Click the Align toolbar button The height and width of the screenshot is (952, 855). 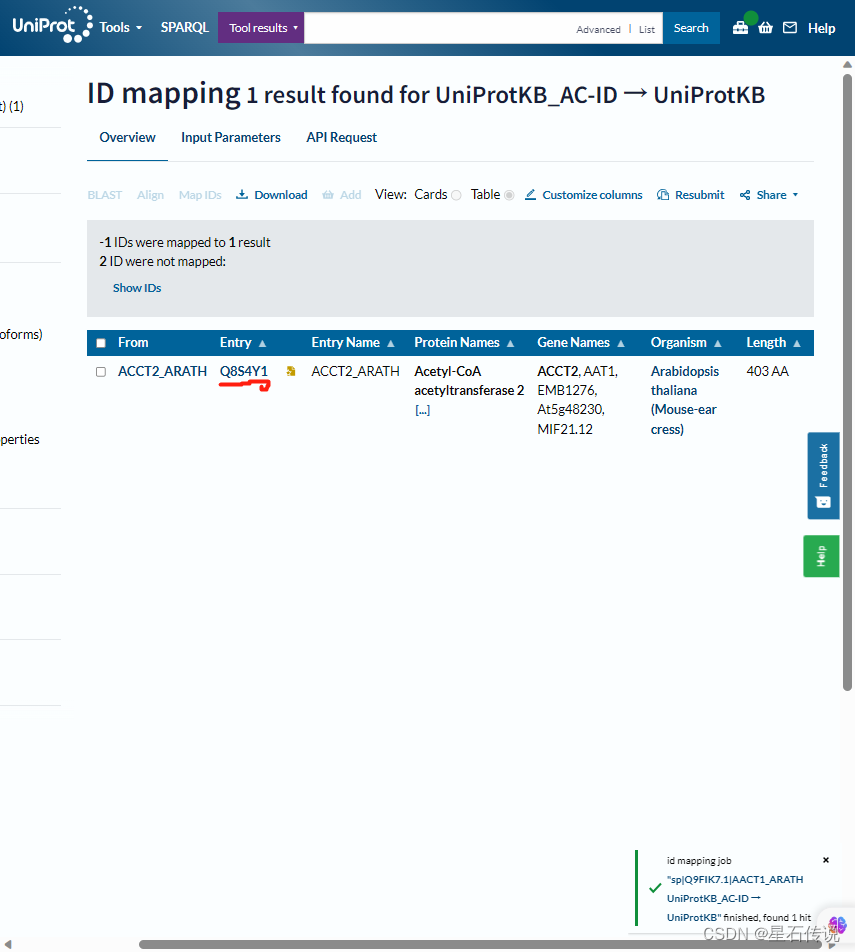(x=150, y=195)
